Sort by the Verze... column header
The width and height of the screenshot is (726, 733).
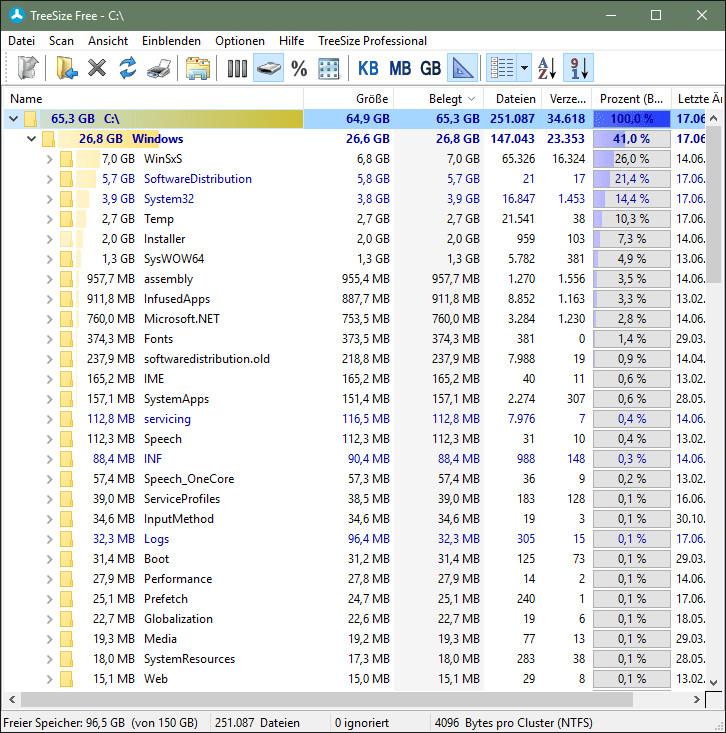click(567, 99)
